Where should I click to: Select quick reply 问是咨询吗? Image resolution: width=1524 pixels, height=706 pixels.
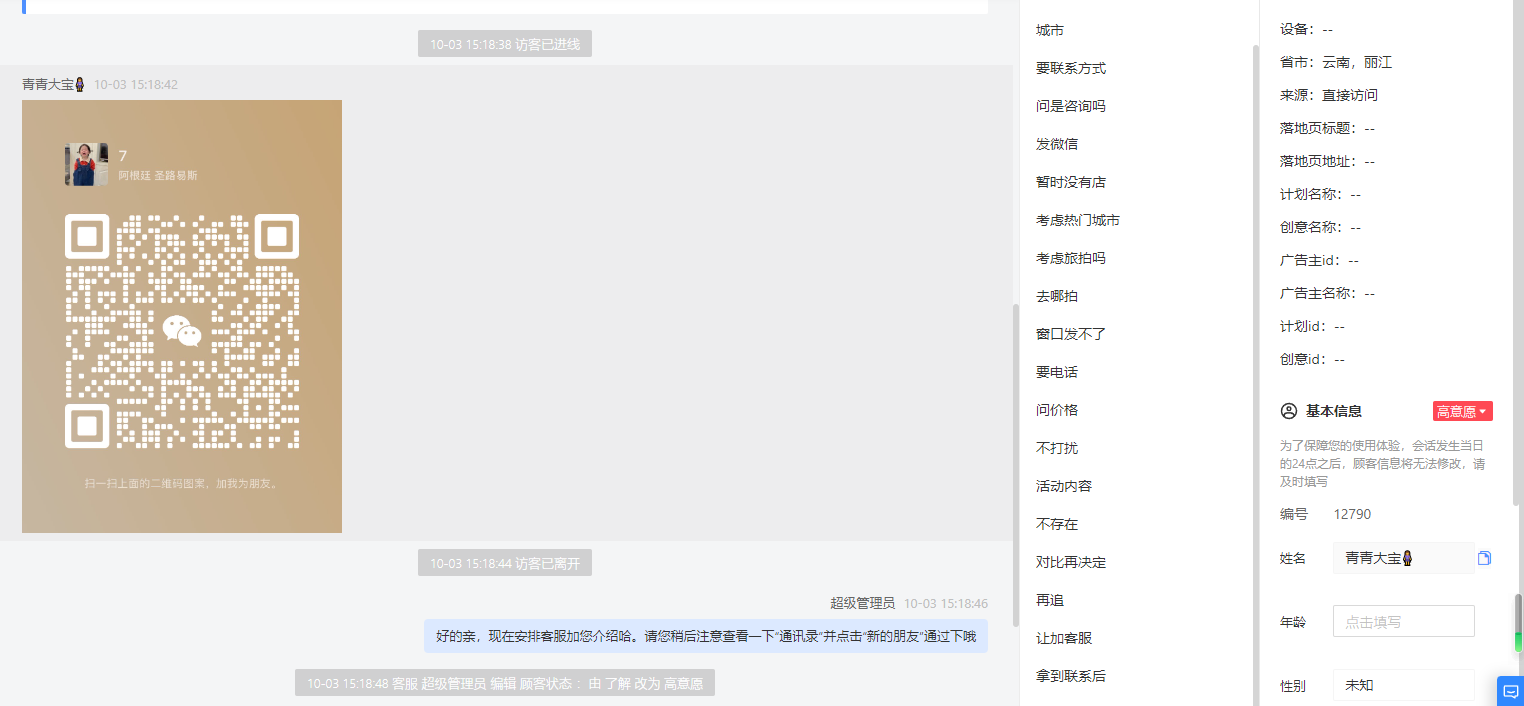tap(1071, 107)
